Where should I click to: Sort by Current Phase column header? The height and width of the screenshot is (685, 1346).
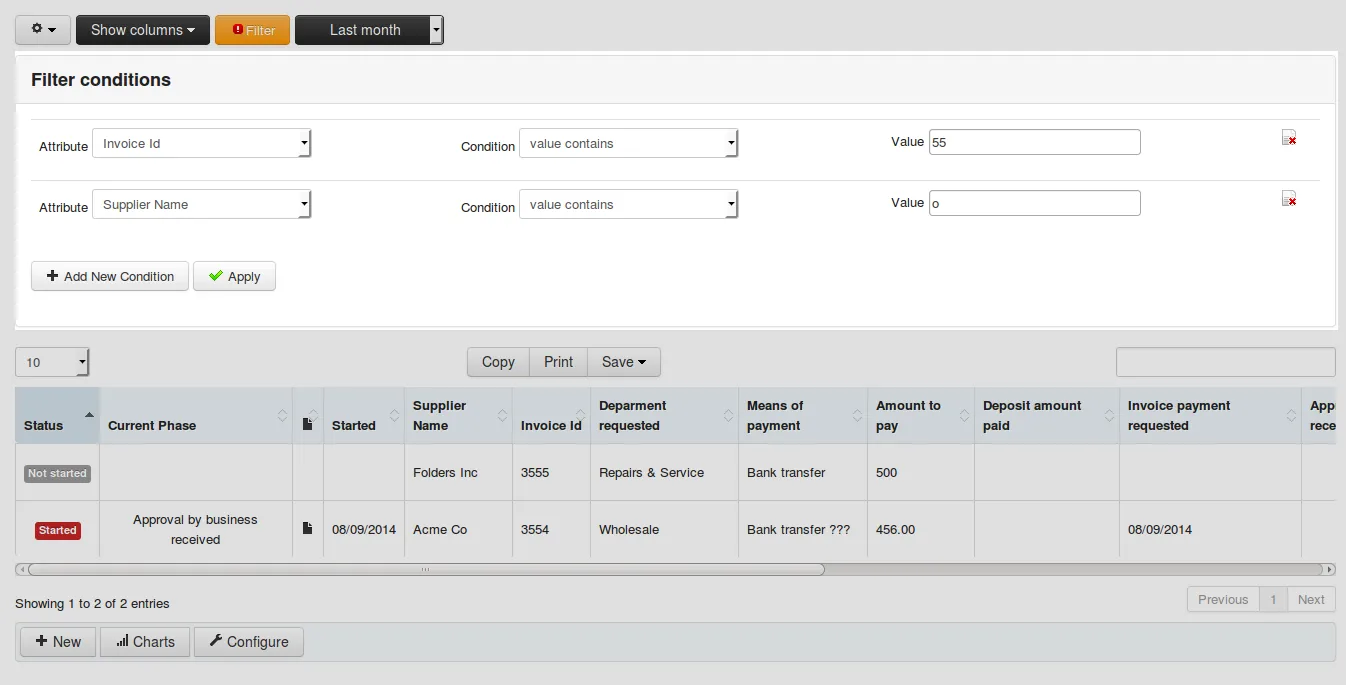(196, 416)
